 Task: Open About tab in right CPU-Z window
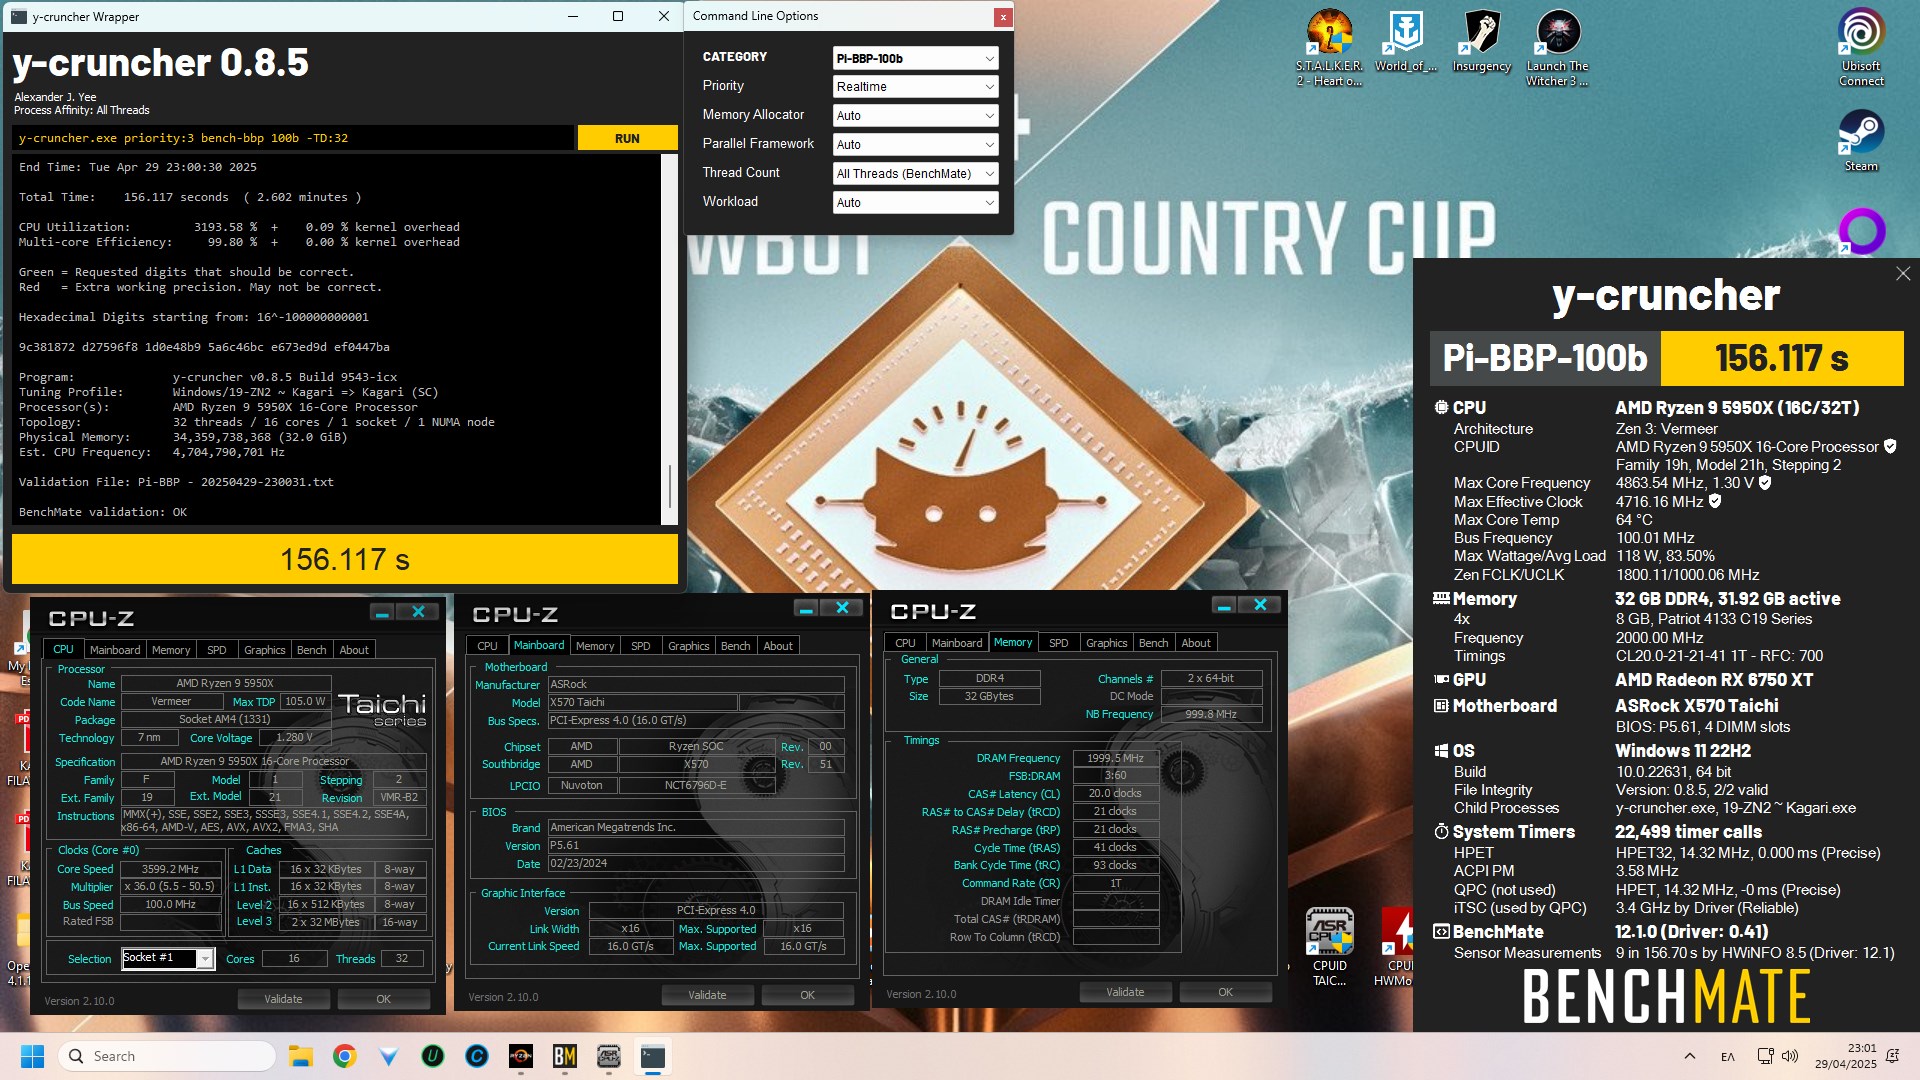coord(1196,643)
